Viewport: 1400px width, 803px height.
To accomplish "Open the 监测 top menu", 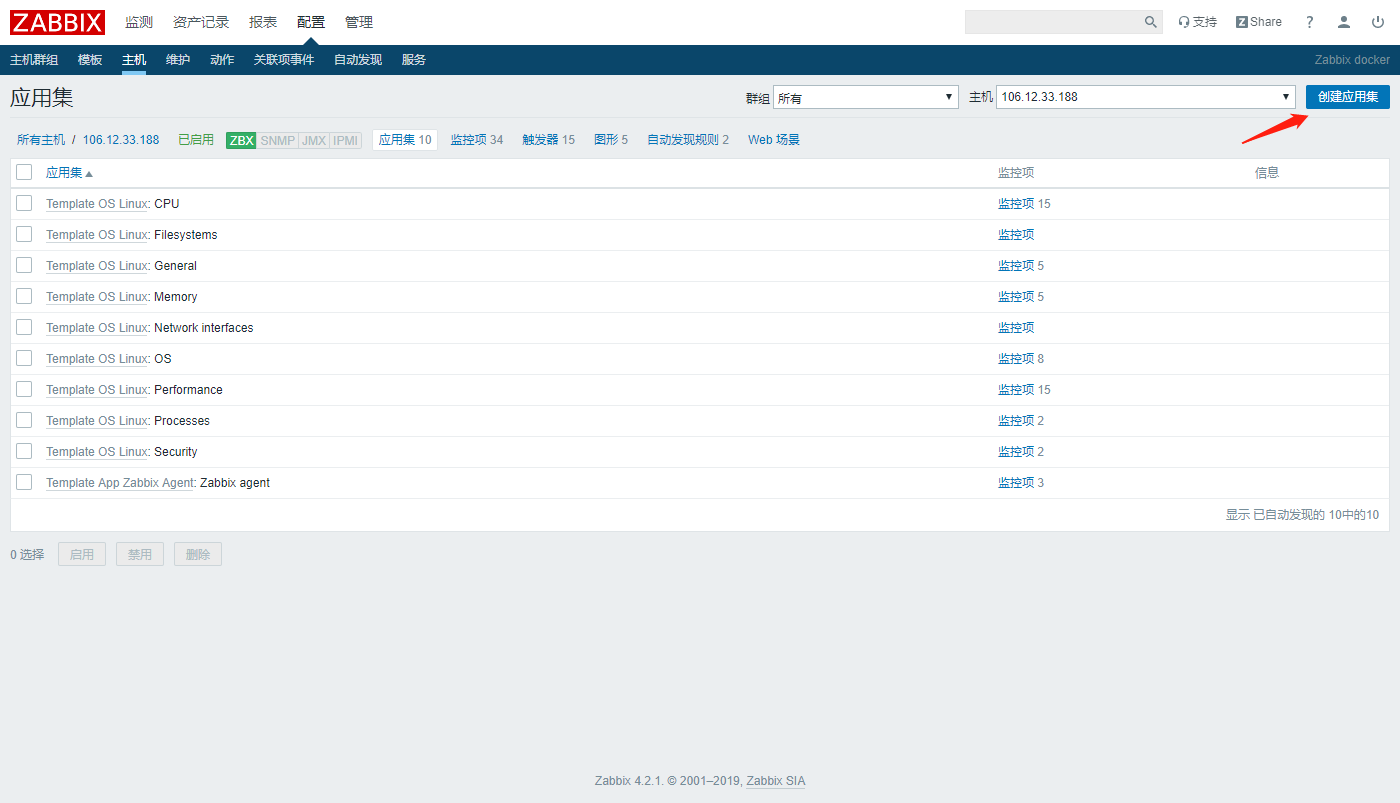I will coord(139,22).
